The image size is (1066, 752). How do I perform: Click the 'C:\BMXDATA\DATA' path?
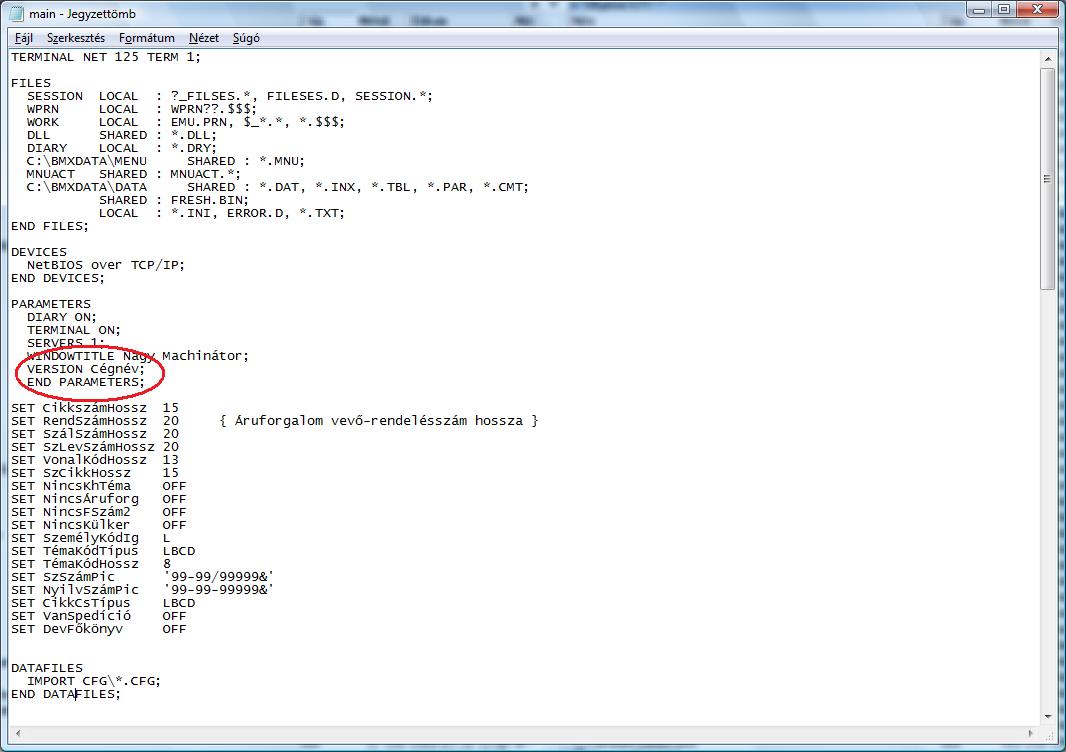86,187
